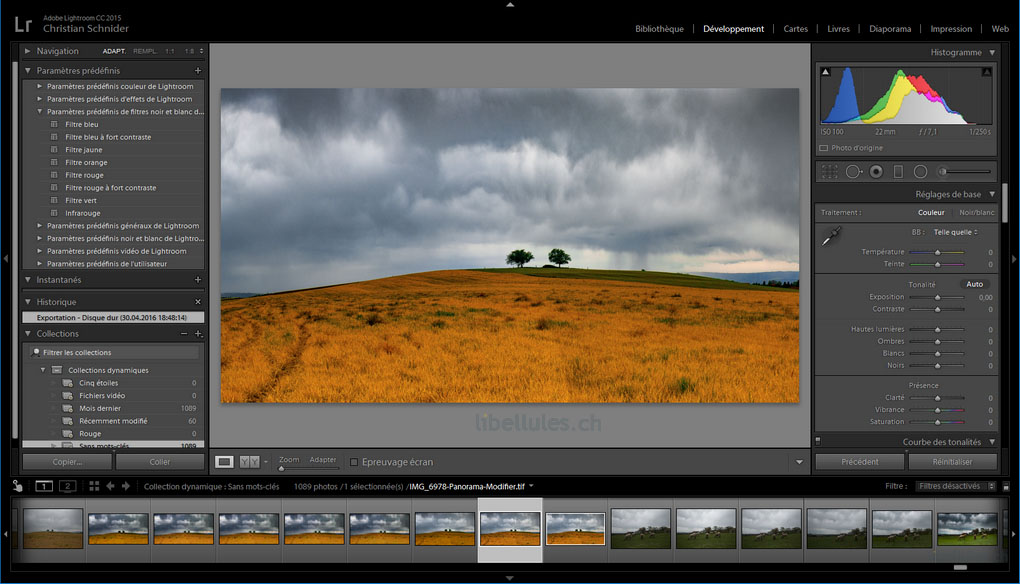Remove collection with the minus icon
Screen dimensions: 1020x584
pos(184,334)
